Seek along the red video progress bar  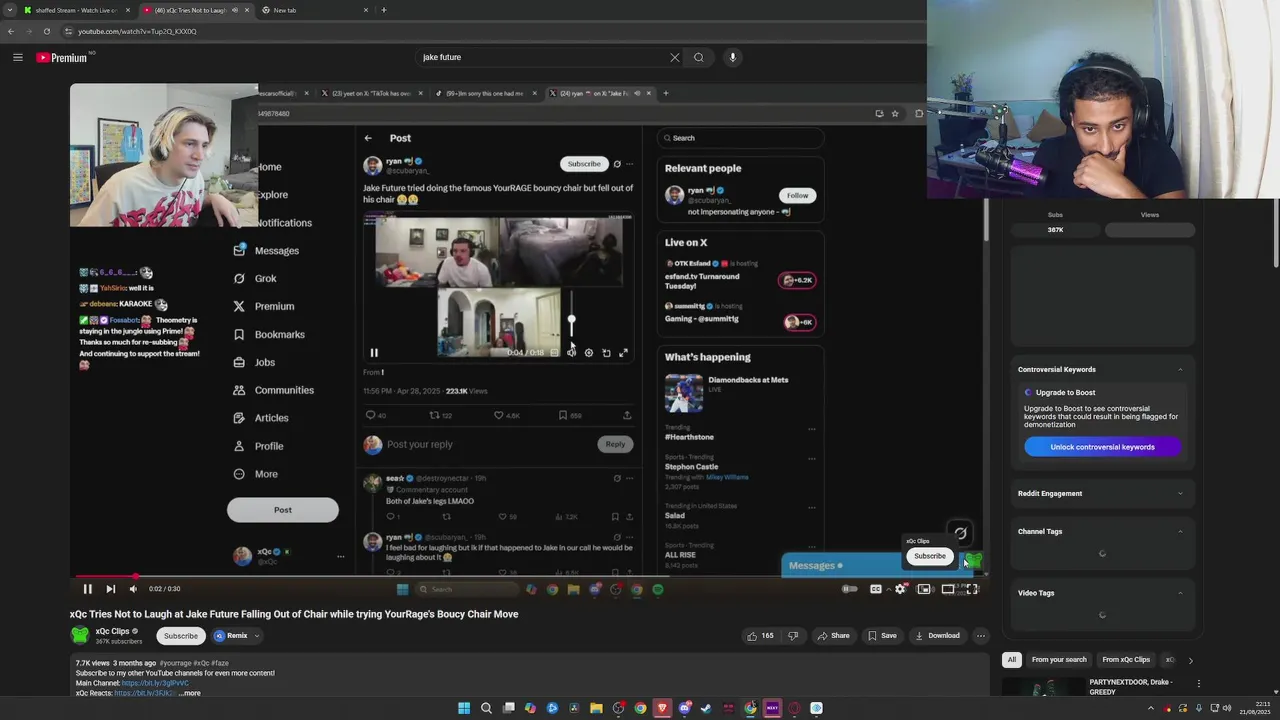tap(527, 576)
